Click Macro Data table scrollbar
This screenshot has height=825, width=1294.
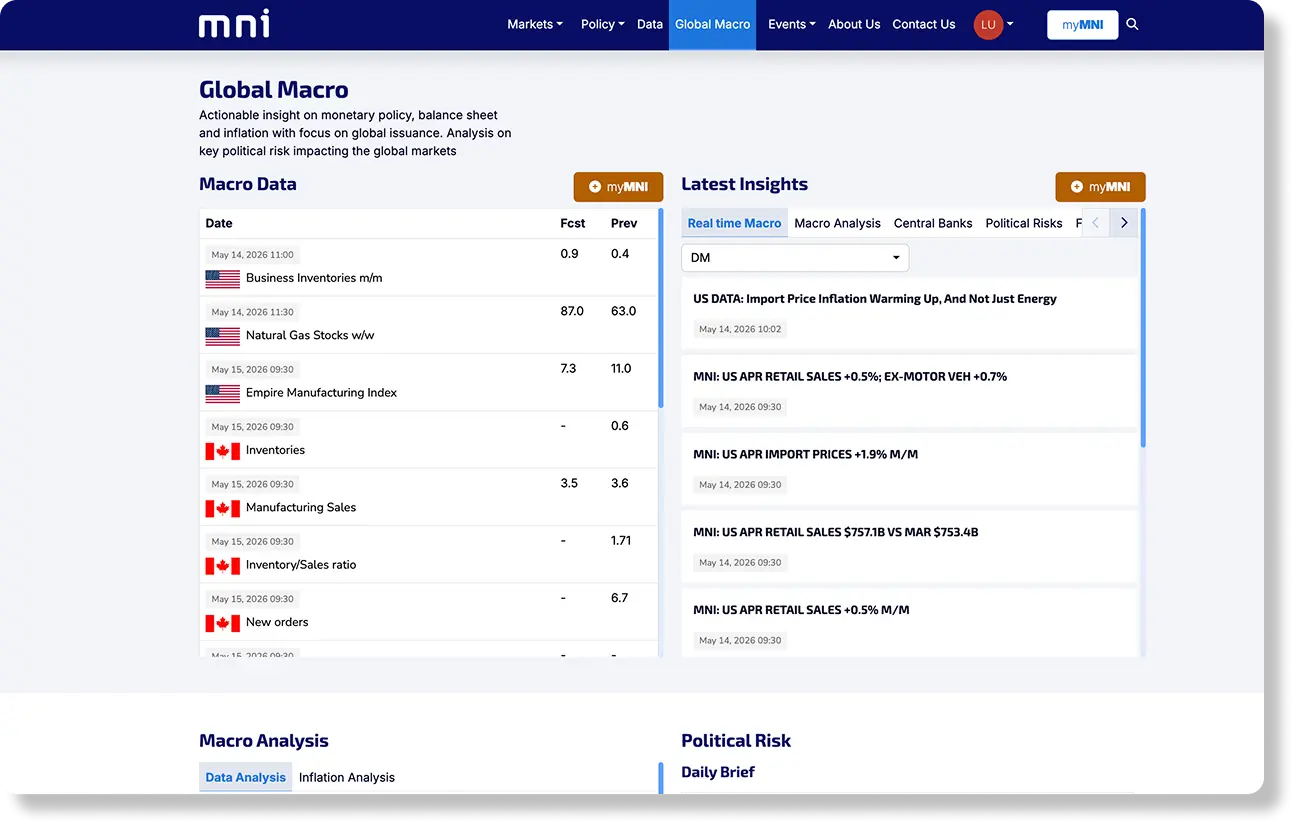661,308
